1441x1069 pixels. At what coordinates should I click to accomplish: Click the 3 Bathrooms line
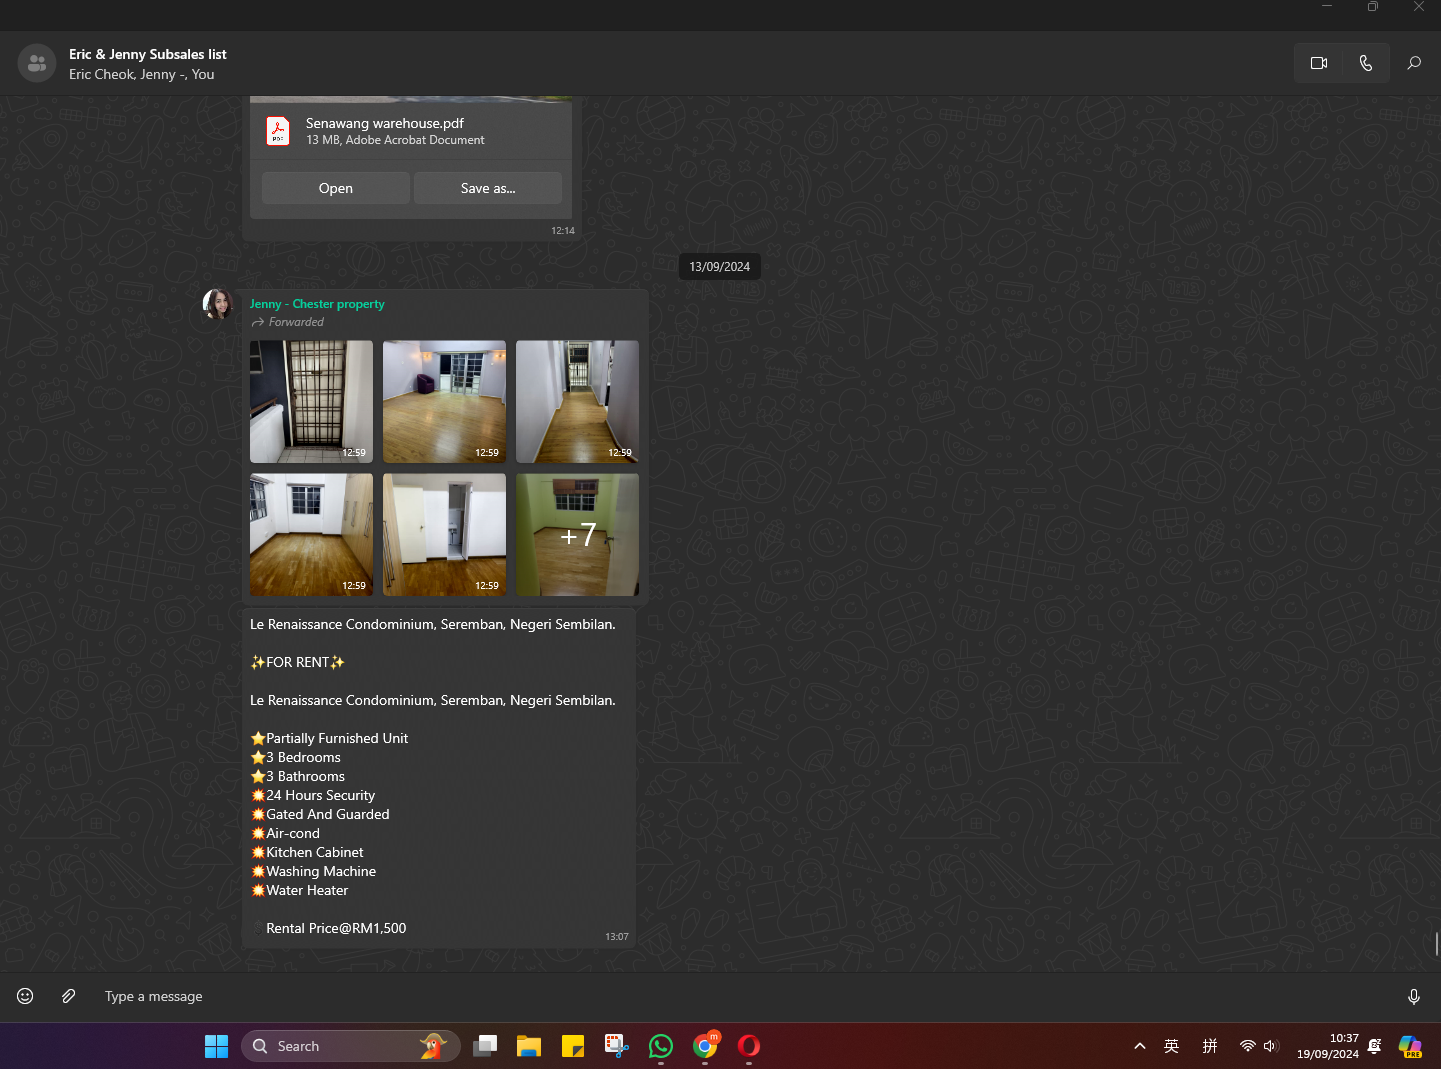pos(298,776)
